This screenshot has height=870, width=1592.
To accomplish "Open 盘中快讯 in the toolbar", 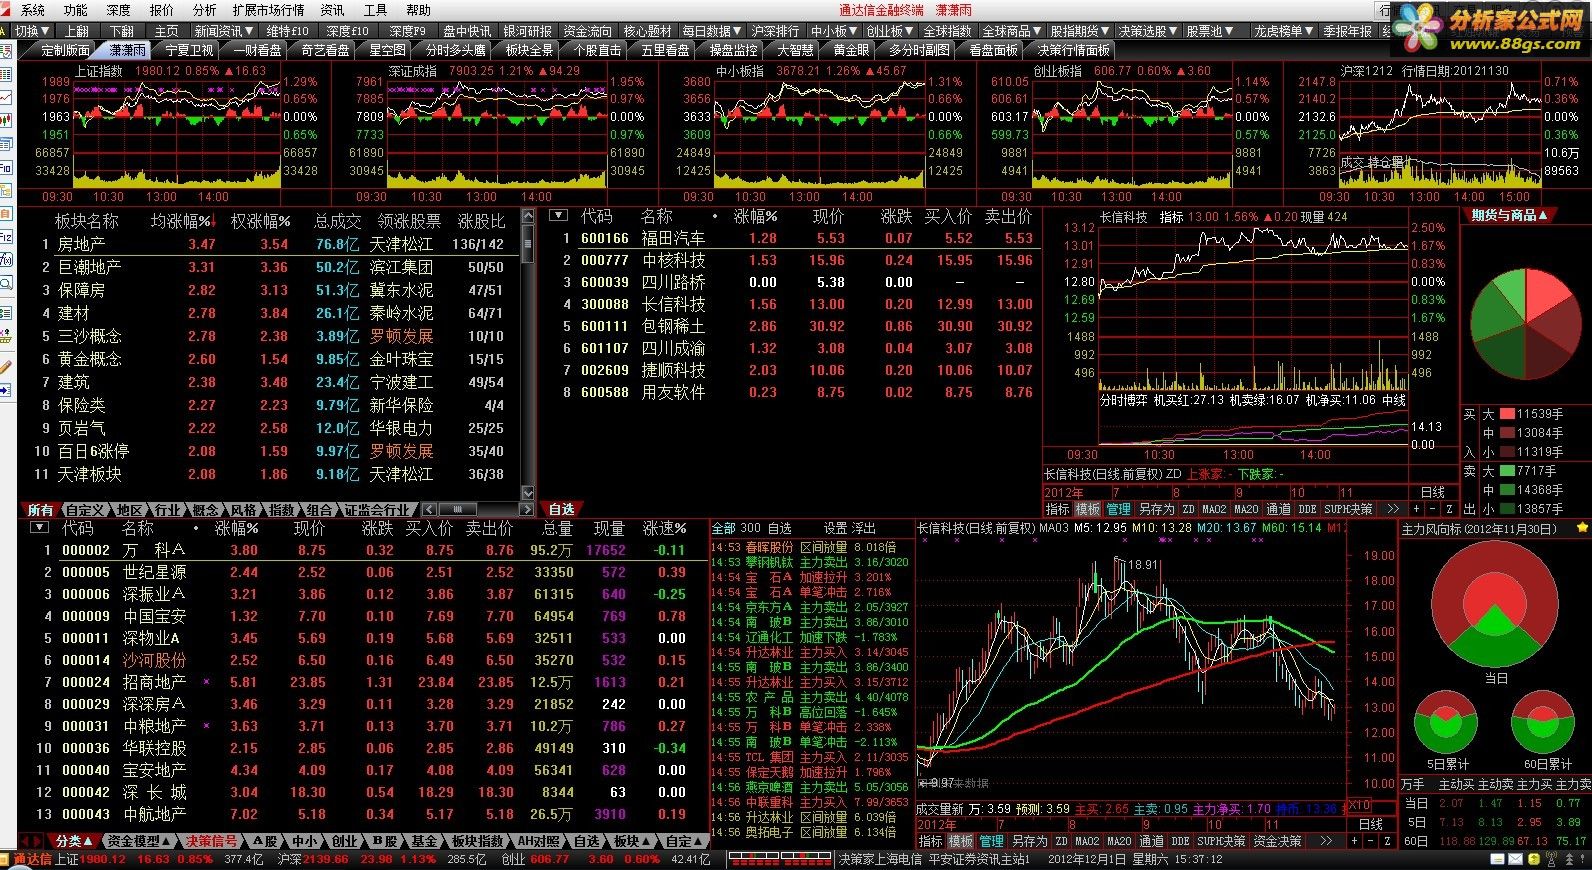I will (x=468, y=31).
